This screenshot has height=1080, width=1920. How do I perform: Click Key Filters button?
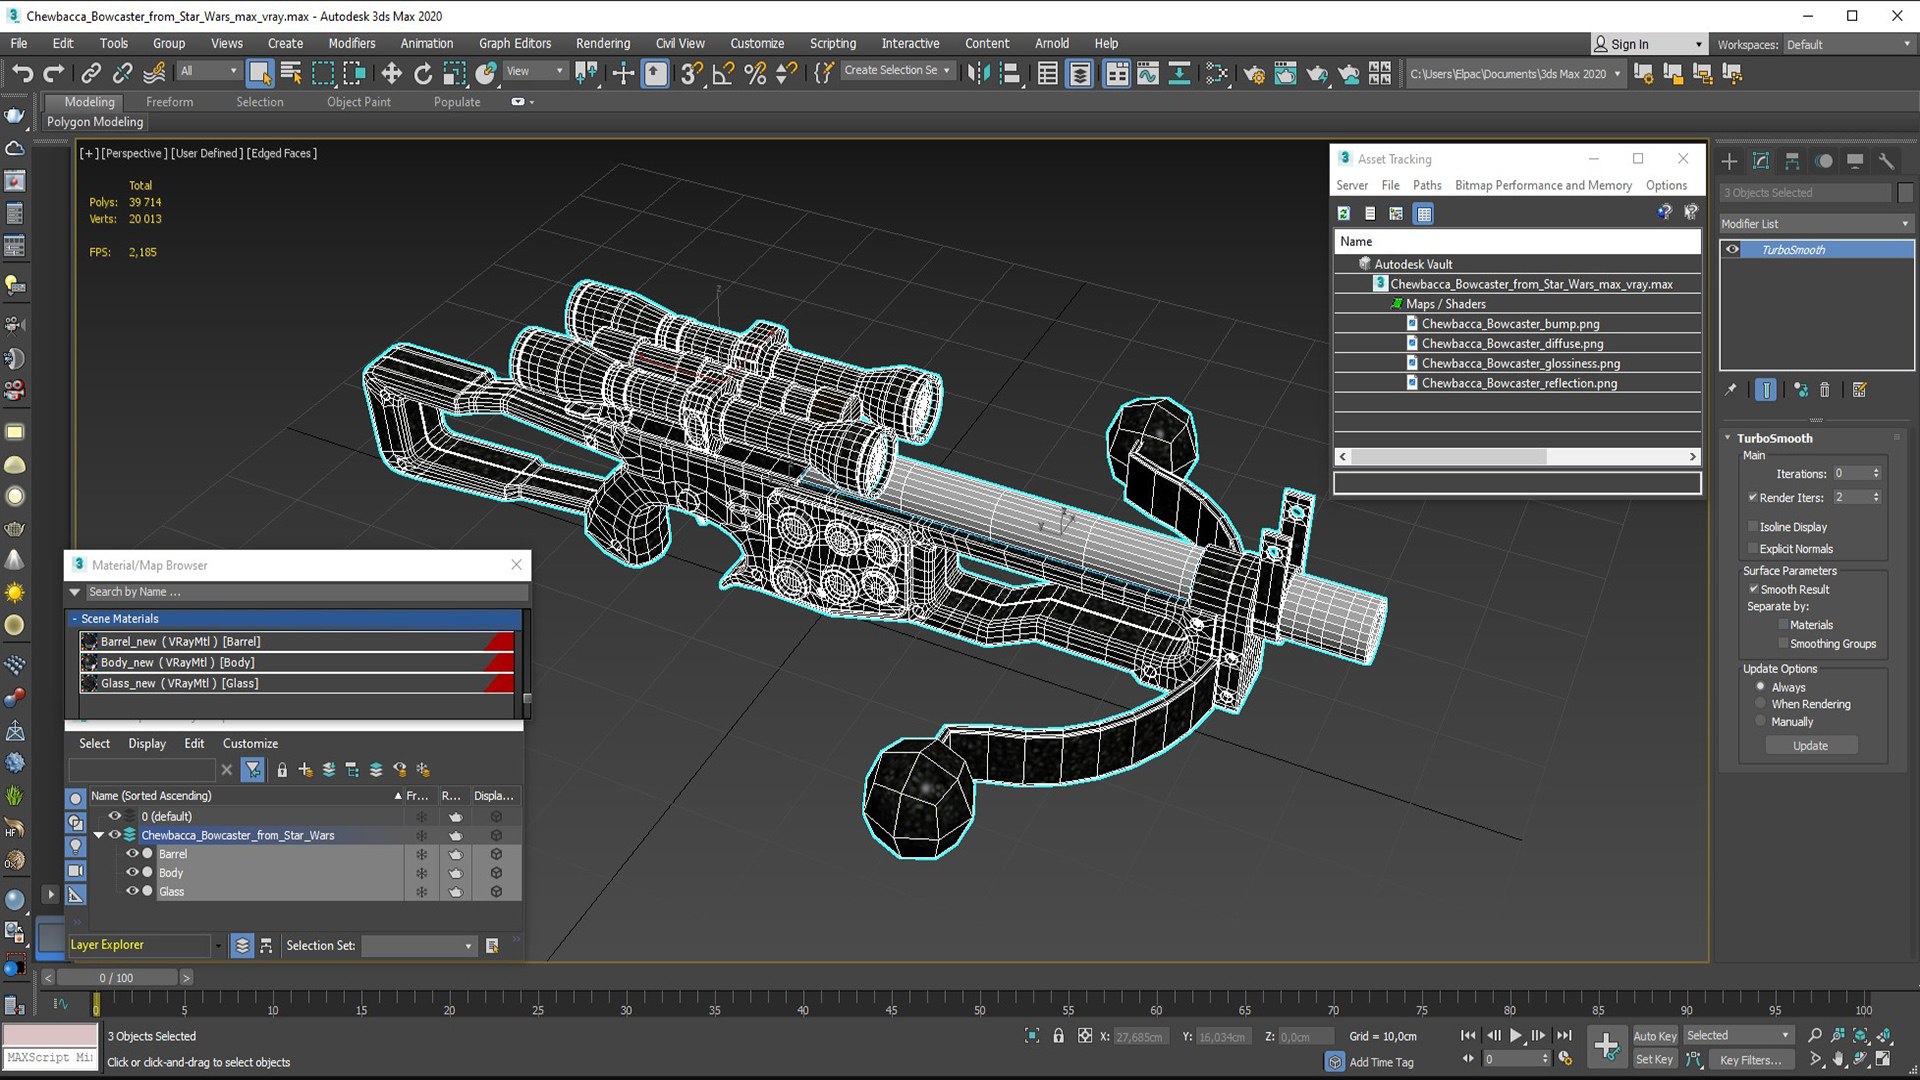click(1750, 1060)
